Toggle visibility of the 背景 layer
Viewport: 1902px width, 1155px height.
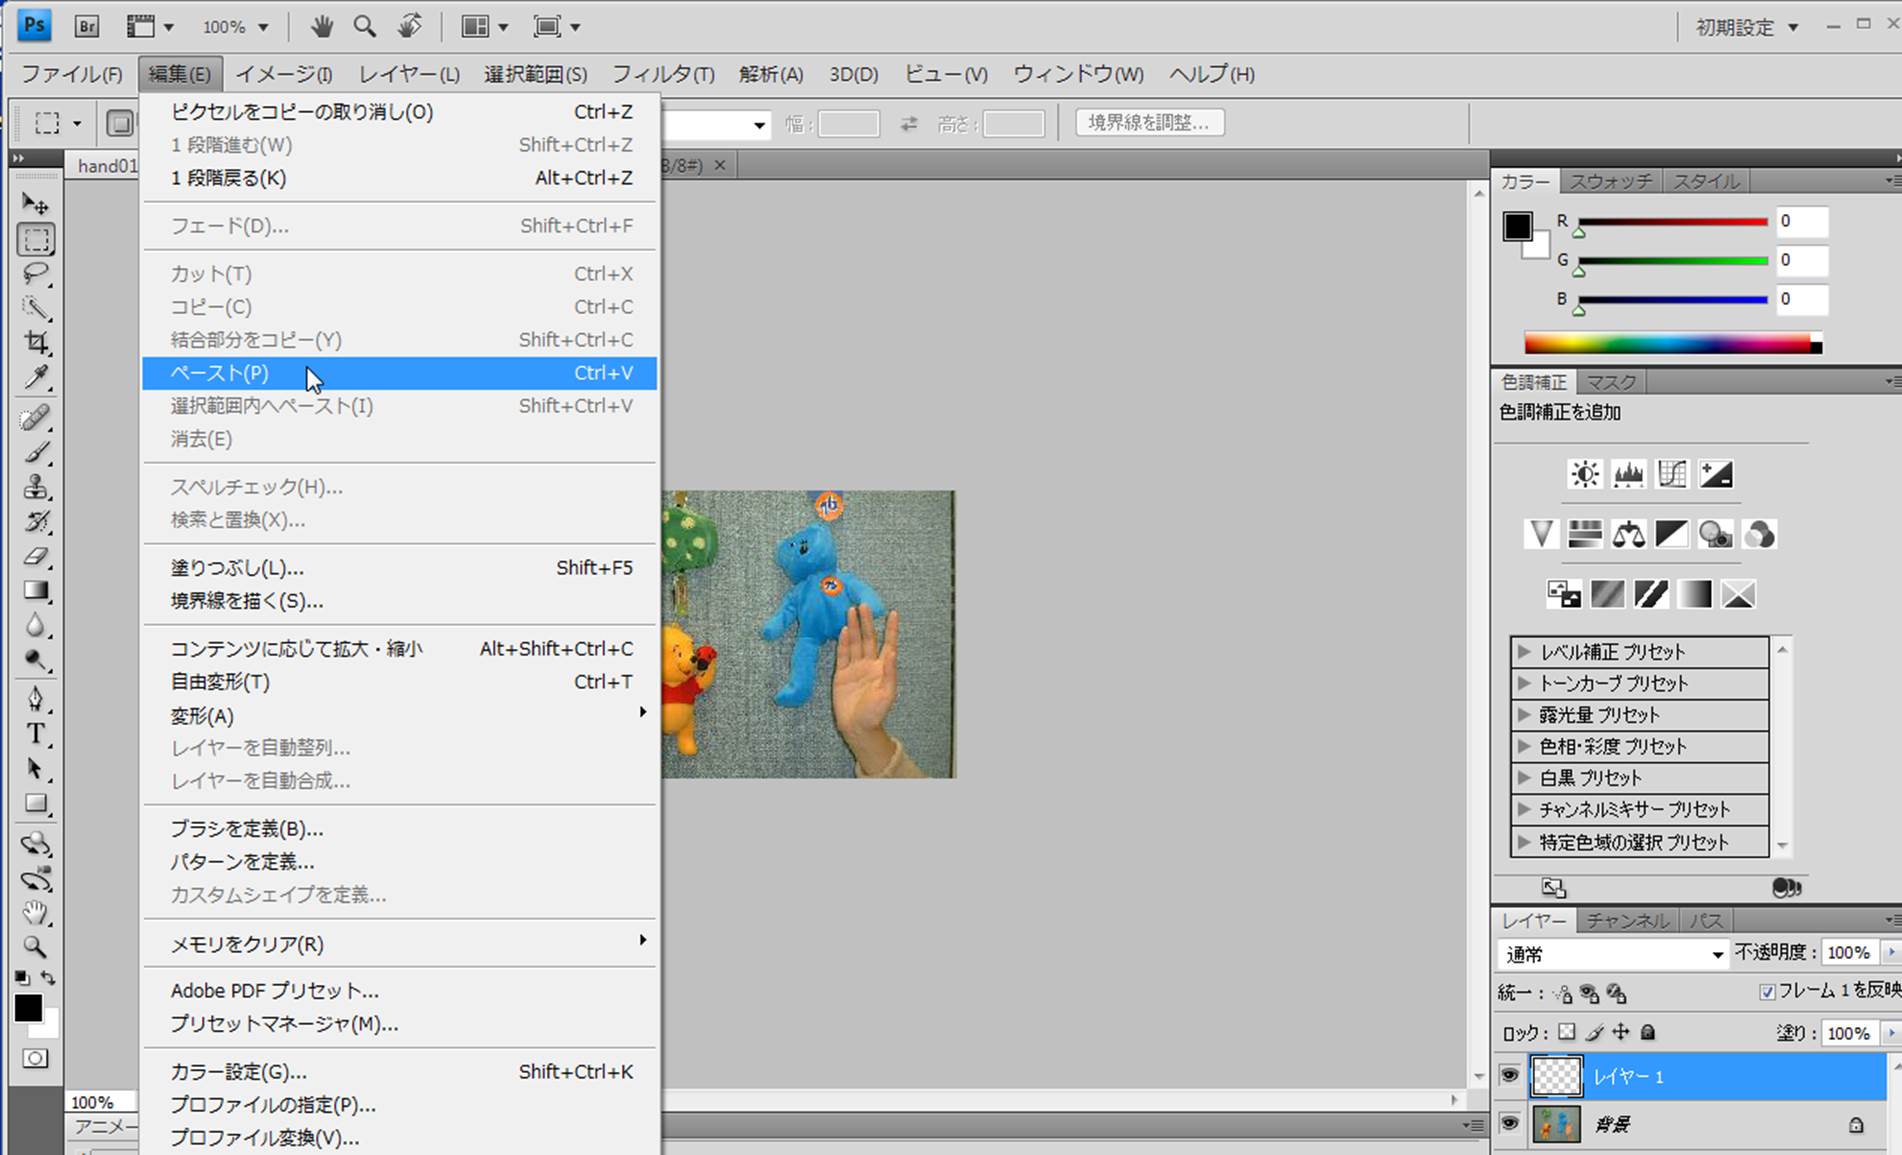(x=1509, y=1124)
